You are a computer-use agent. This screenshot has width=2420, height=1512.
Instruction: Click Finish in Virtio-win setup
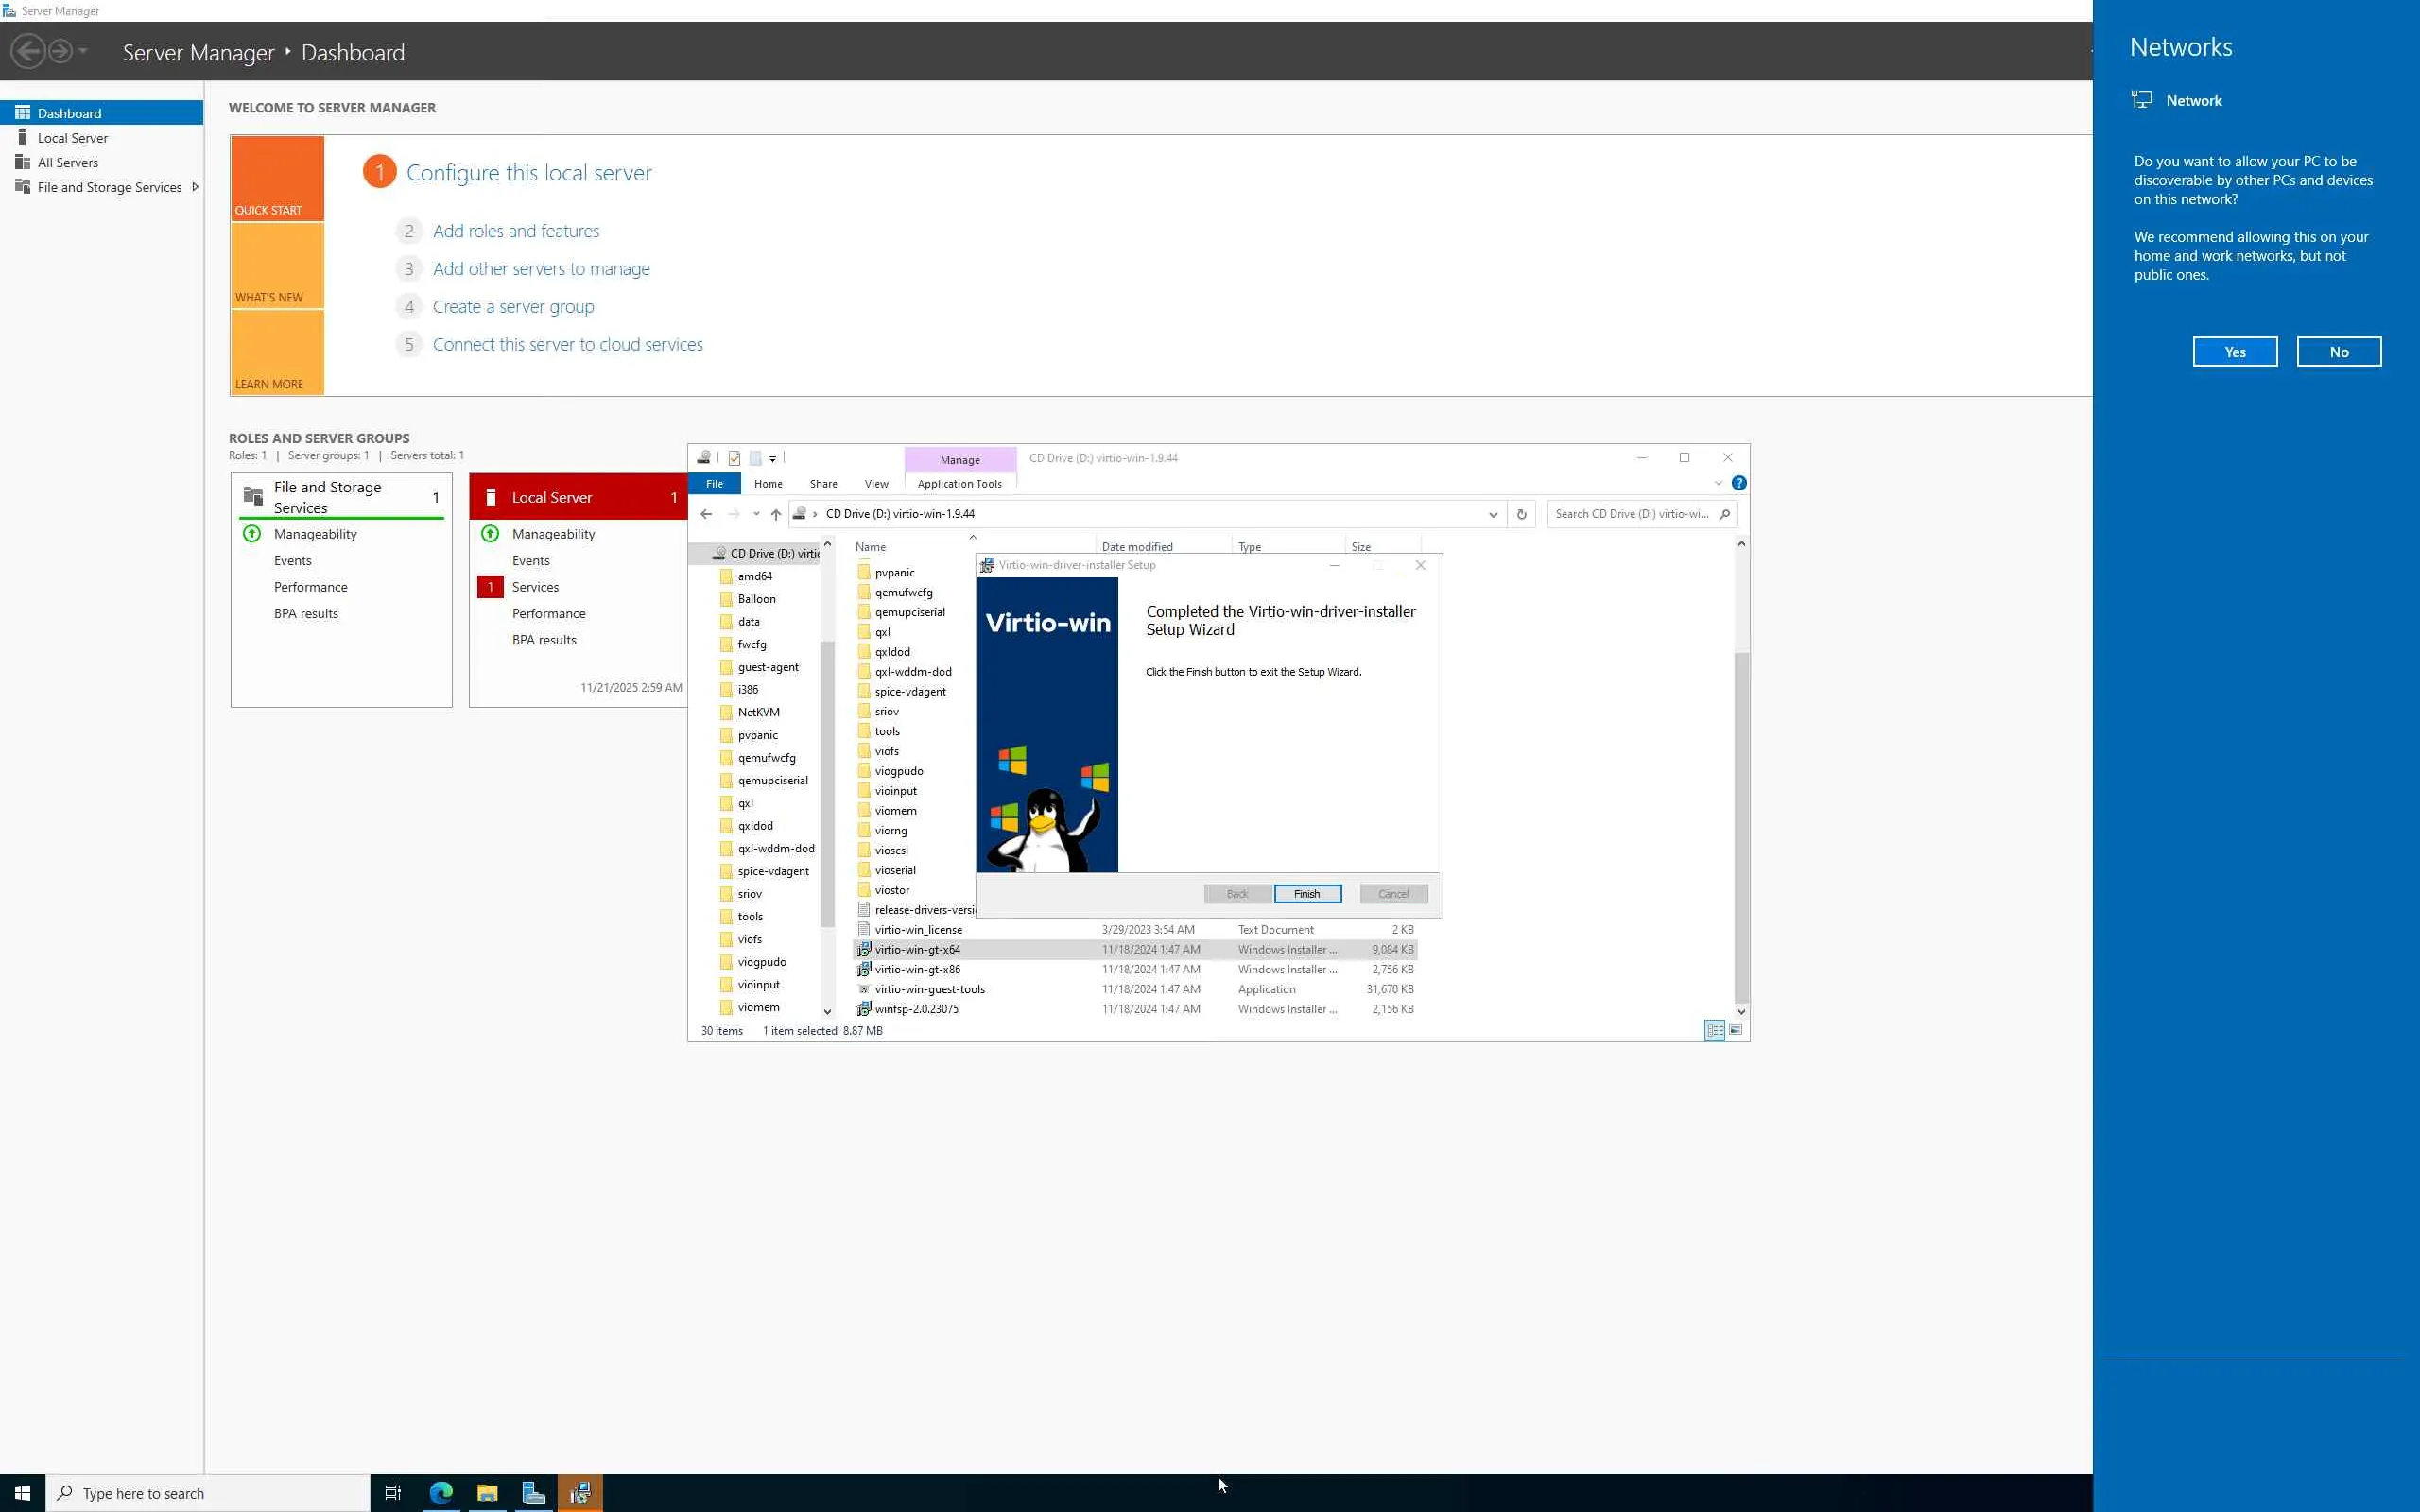click(x=1307, y=894)
